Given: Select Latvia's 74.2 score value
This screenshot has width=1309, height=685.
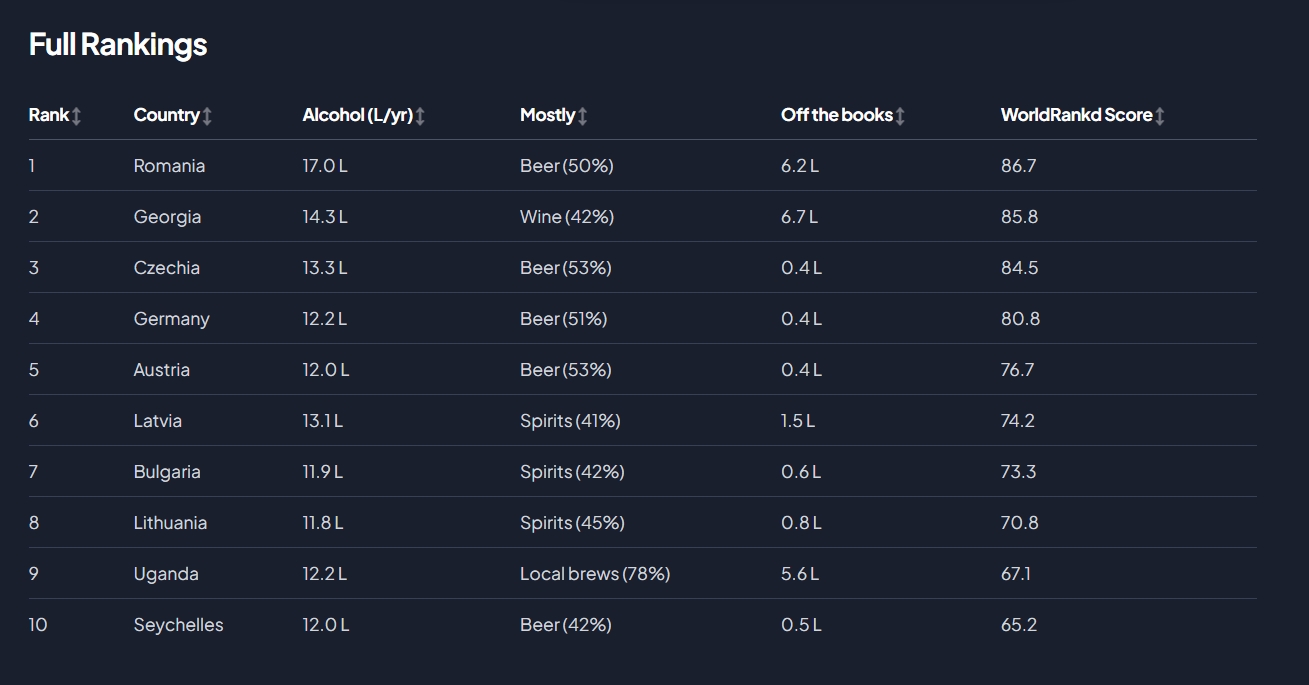Looking at the screenshot, I should (1017, 421).
